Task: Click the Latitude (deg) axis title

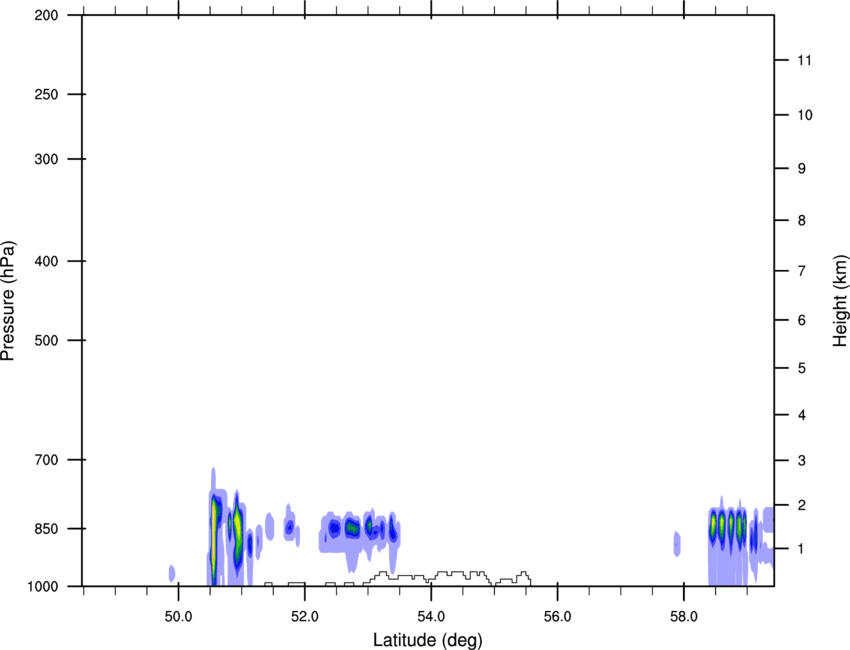Action: click(x=427, y=639)
